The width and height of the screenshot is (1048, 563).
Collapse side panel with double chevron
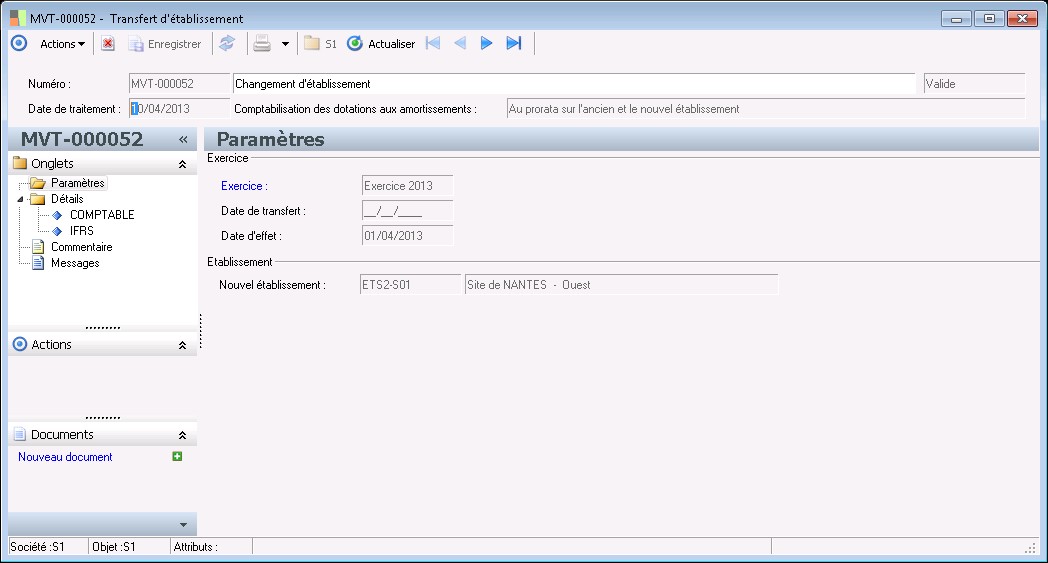click(x=183, y=139)
